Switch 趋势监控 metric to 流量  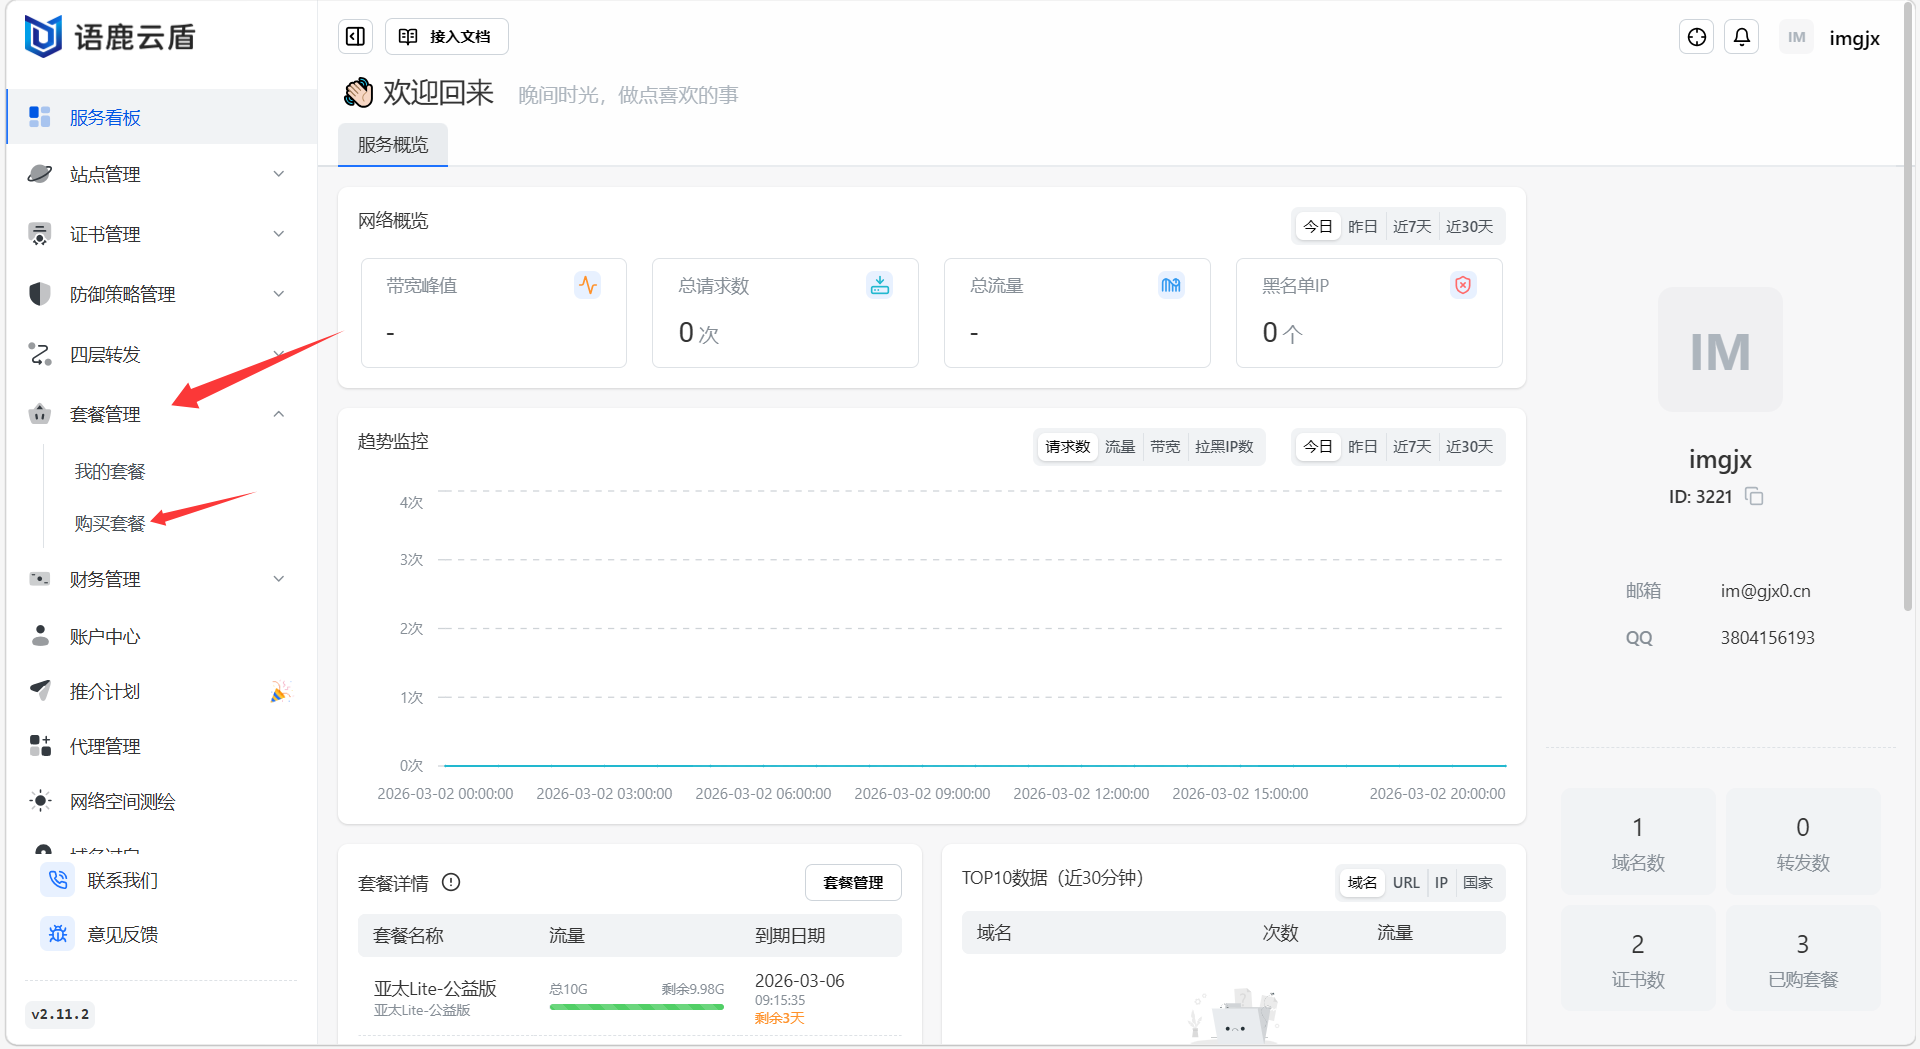click(x=1119, y=447)
